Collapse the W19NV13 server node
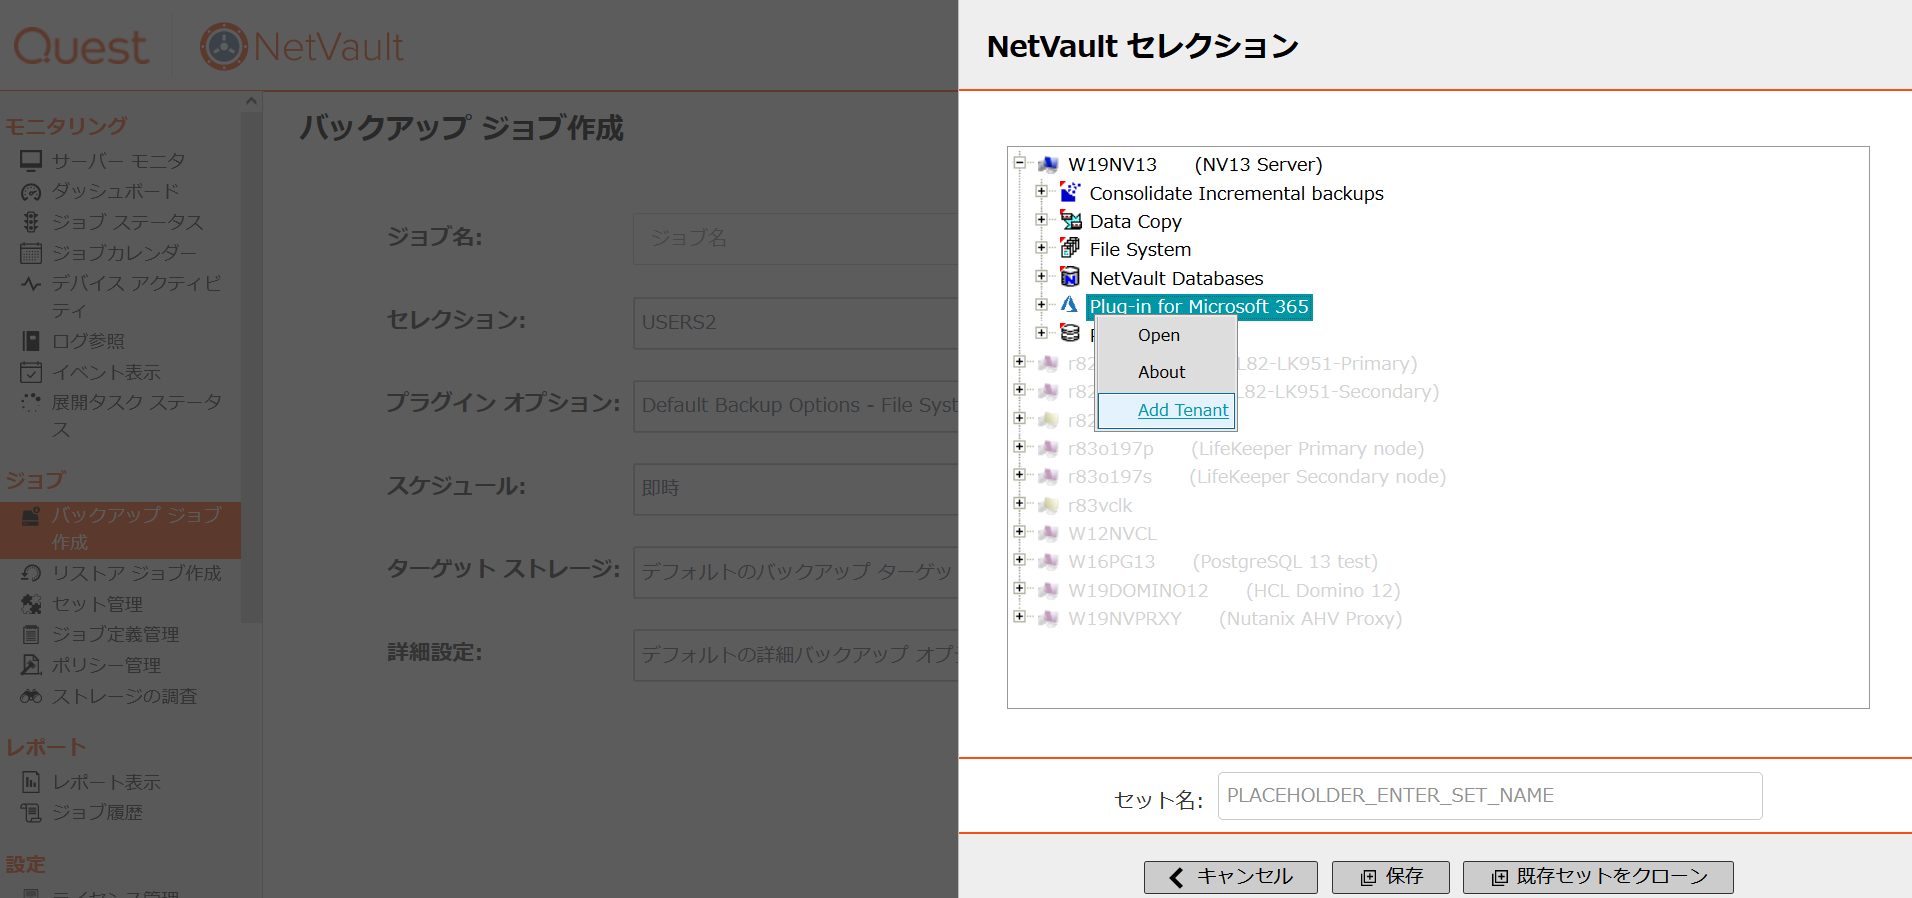 [1020, 163]
